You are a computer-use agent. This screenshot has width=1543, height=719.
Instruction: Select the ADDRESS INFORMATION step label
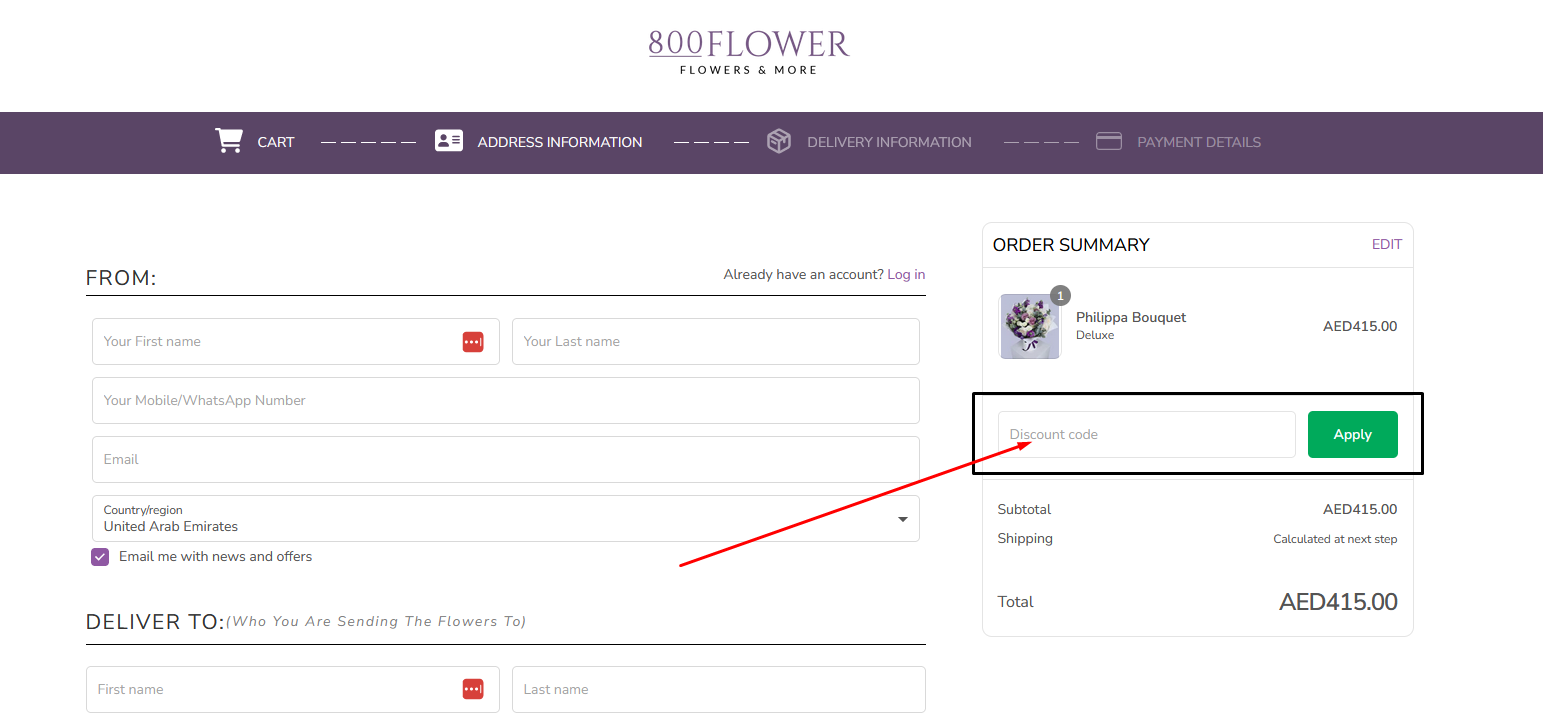pos(559,141)
